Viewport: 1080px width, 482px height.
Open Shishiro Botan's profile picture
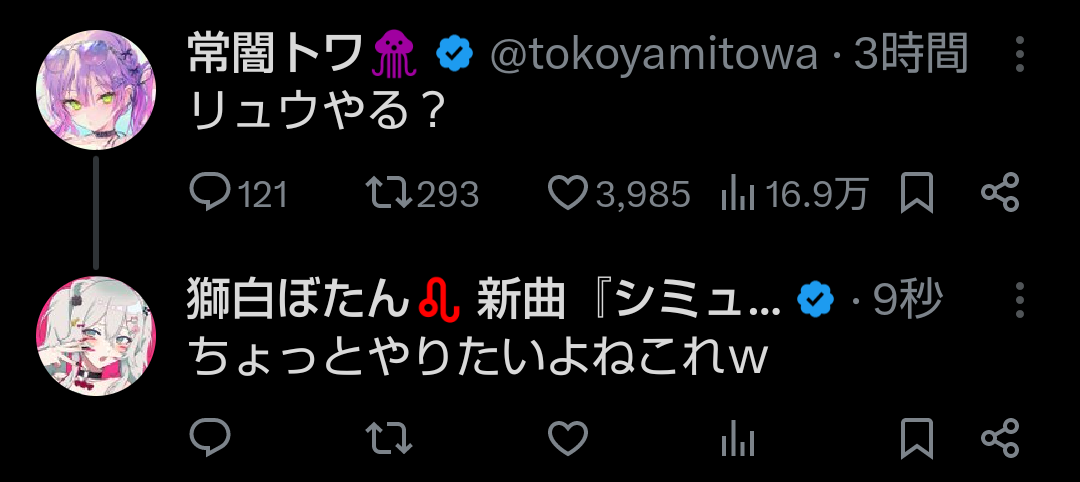pos(96,336)
